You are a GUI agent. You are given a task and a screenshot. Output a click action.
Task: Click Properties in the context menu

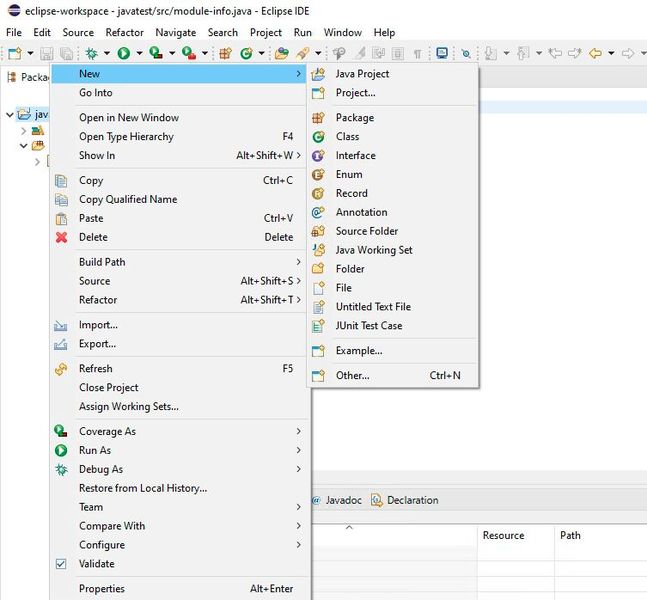pyautogui.click(x=179, y=589)
